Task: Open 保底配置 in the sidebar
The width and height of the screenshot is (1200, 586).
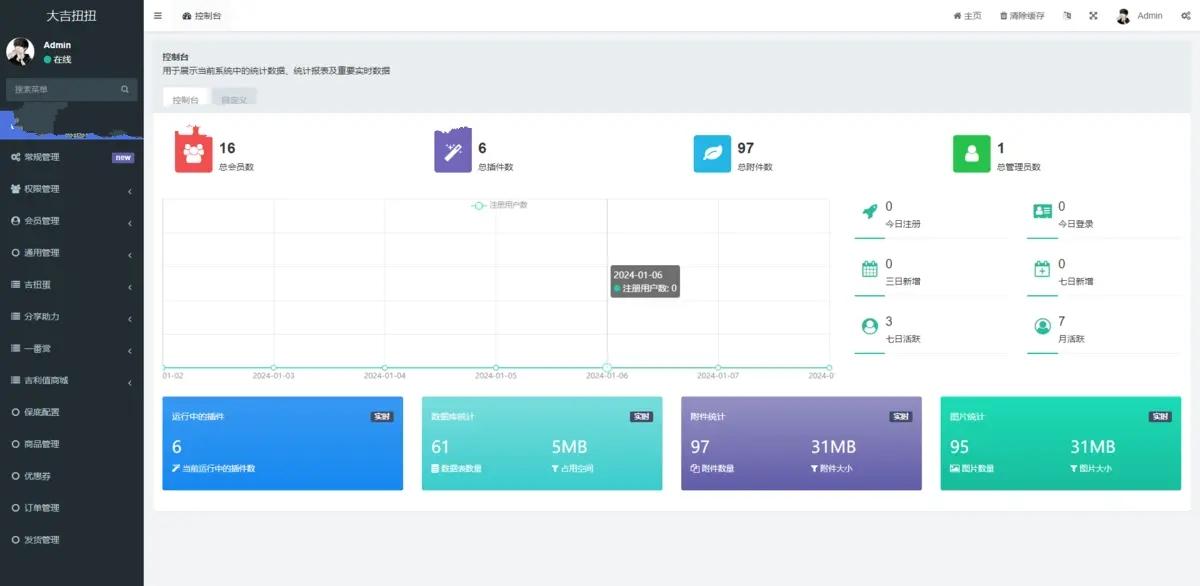Action: [x=72, y=412]
